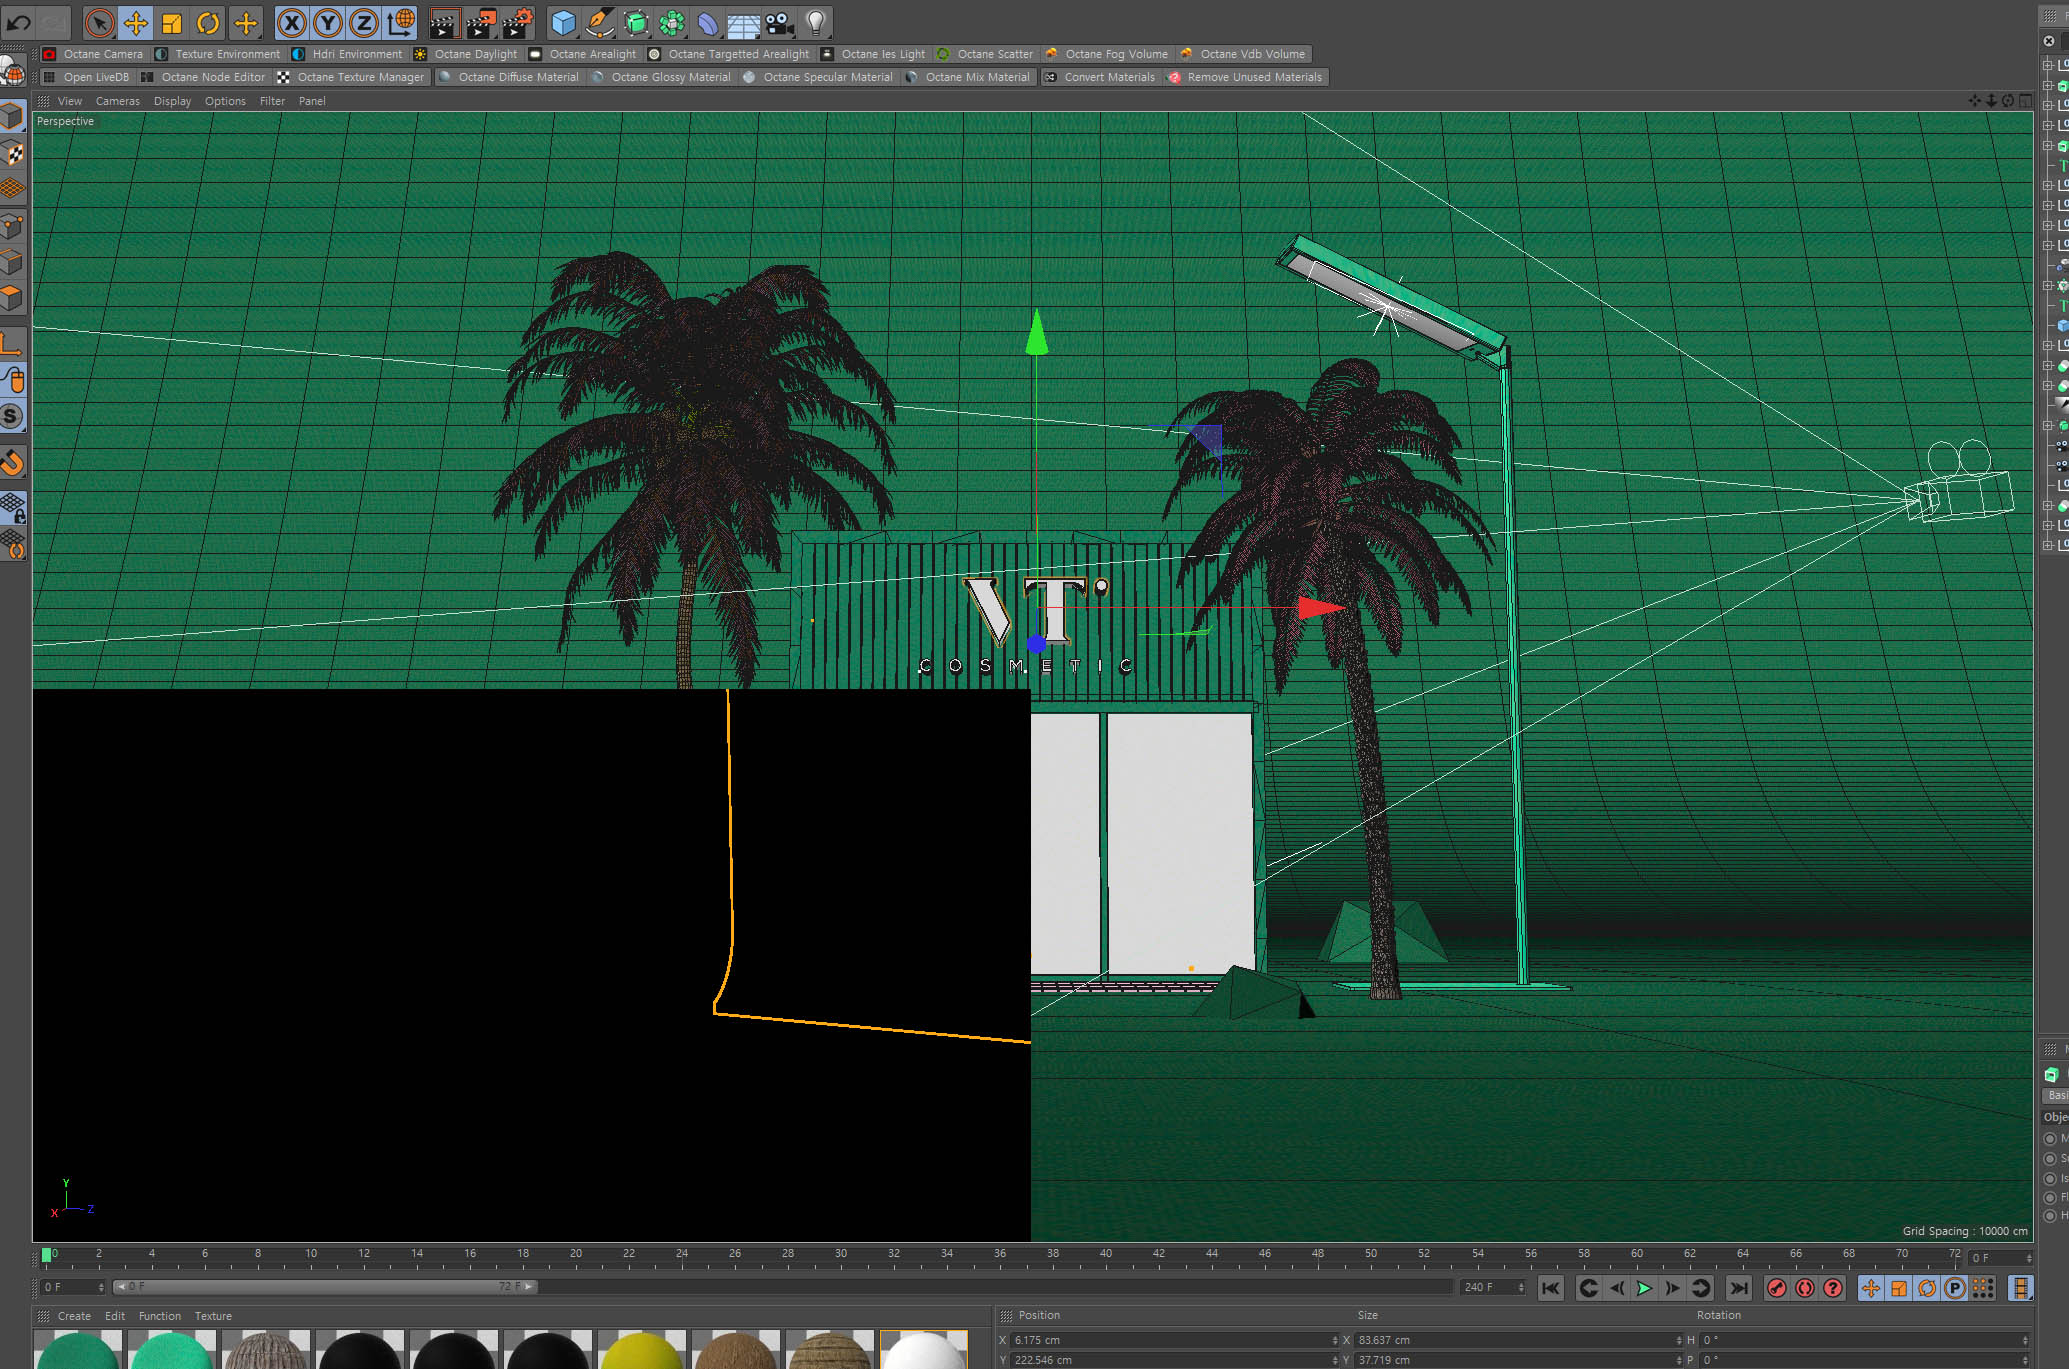
Task: Open the Octane Node Editor
Action: click(x=204, y=77)
